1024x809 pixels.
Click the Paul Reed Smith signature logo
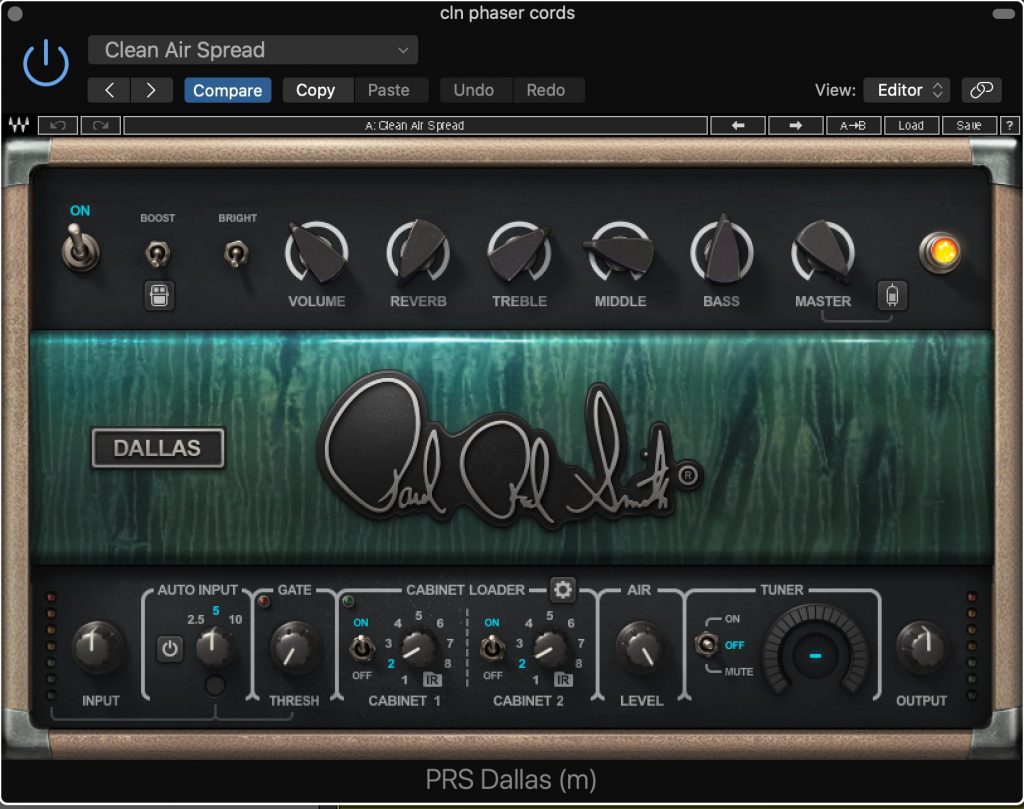click(x=511, y=449)
